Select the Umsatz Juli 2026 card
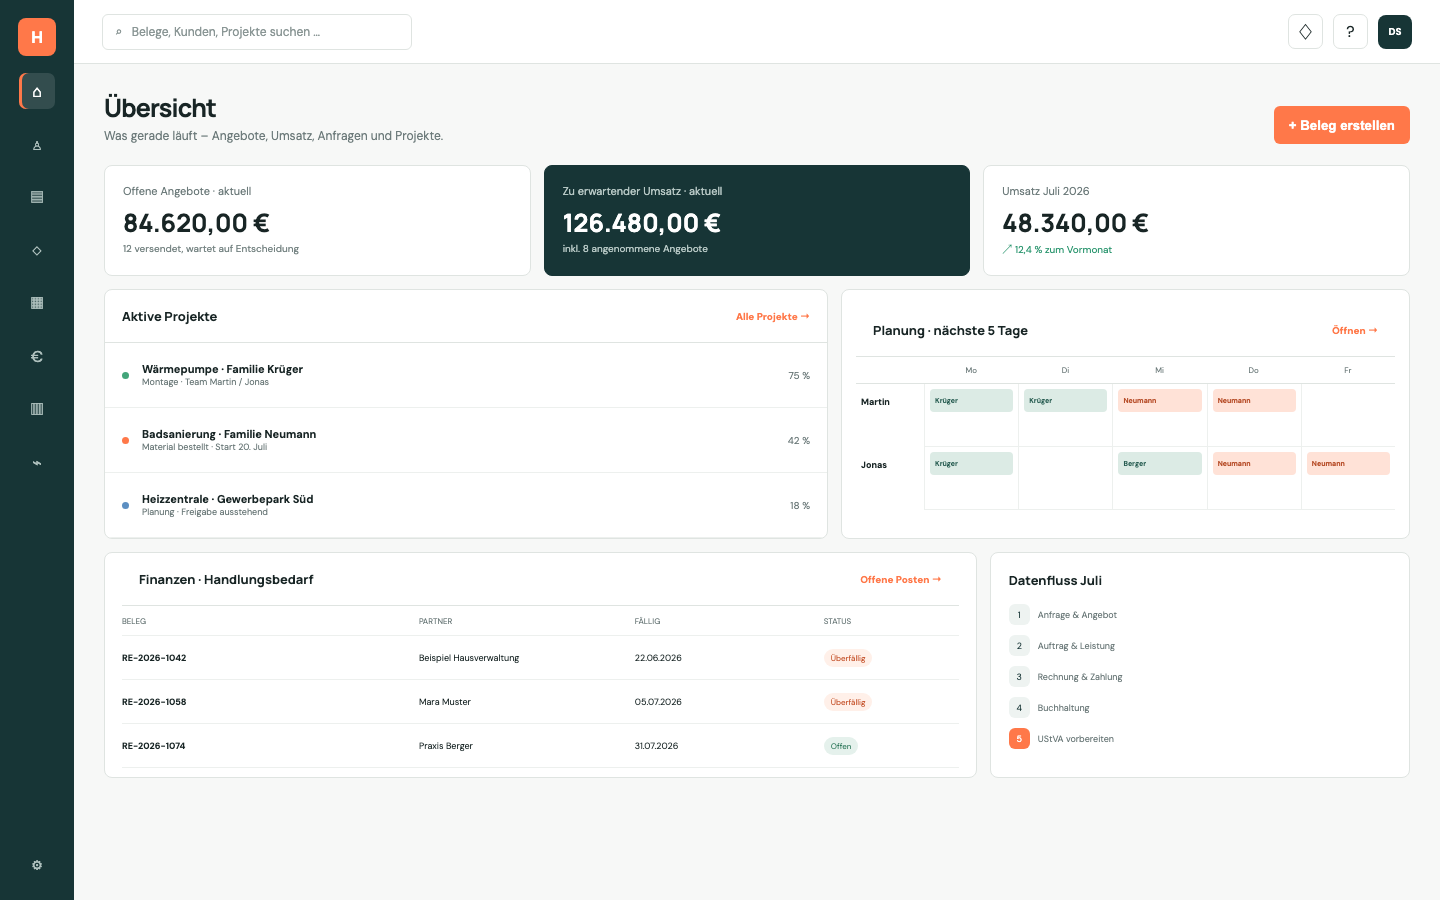Viewport: 1440px width, 900px height. 1196,220
